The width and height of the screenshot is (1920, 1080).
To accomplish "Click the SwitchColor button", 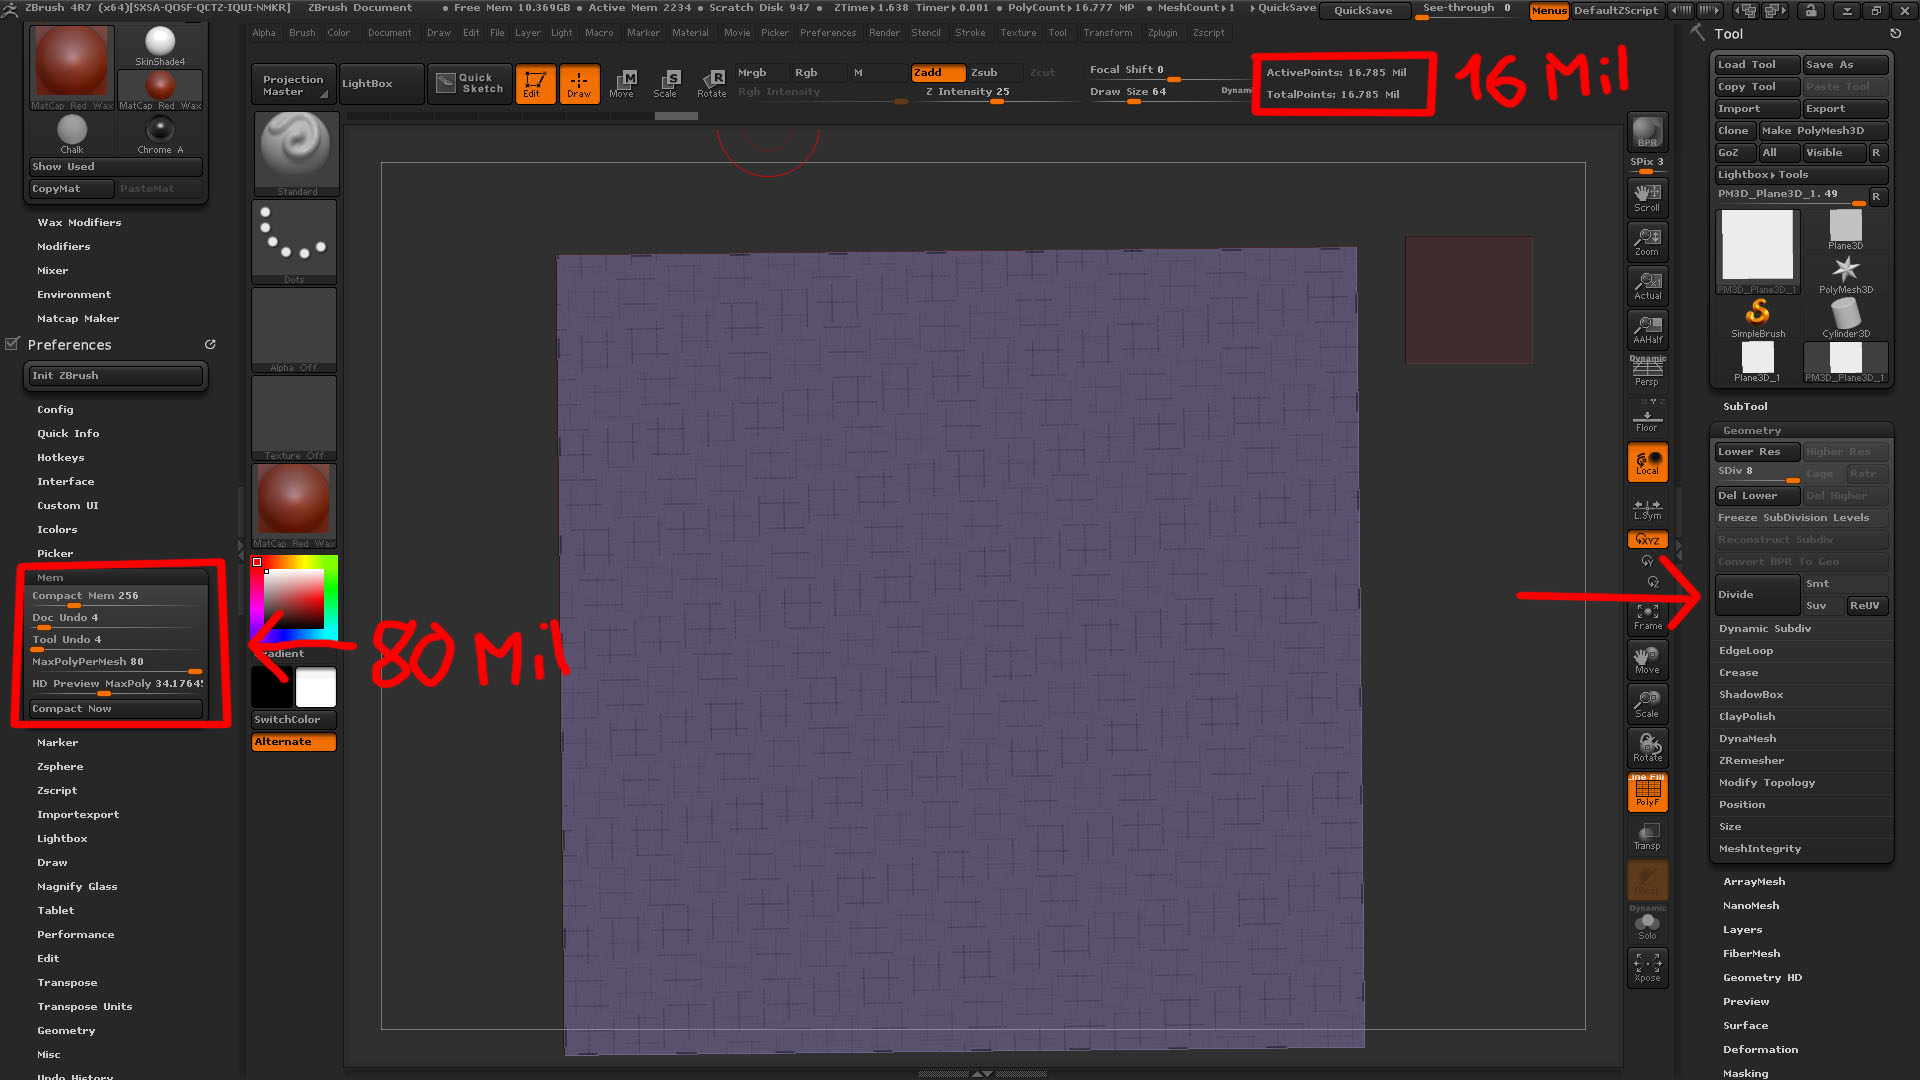I will 293,720.
